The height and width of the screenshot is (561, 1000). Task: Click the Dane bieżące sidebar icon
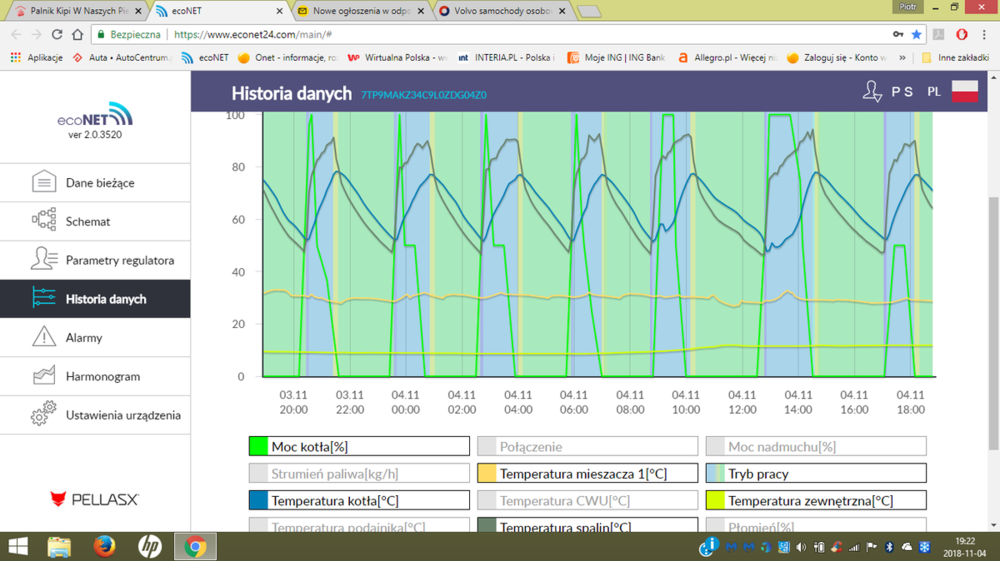pos(44,183)
